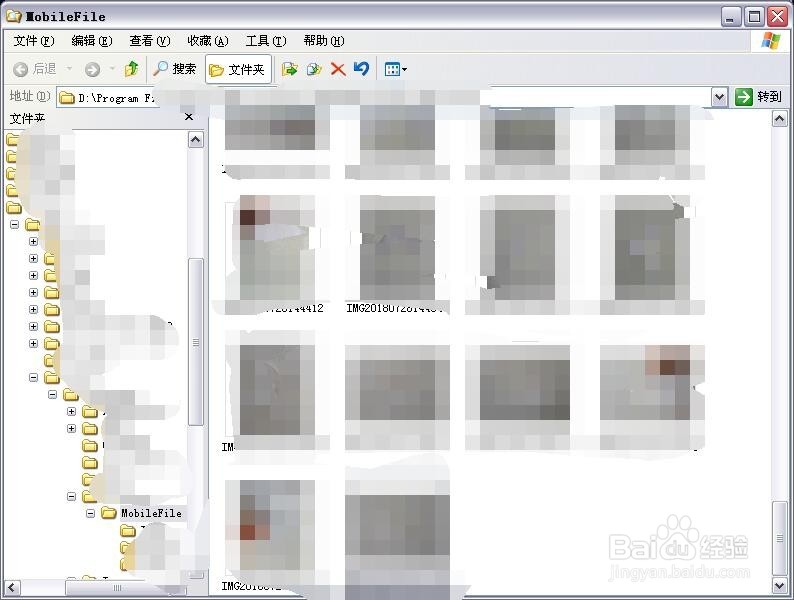Screen dimensions: 794x600
Task: Click the Windows flag logo icon
Action: [x=770, y=41]
